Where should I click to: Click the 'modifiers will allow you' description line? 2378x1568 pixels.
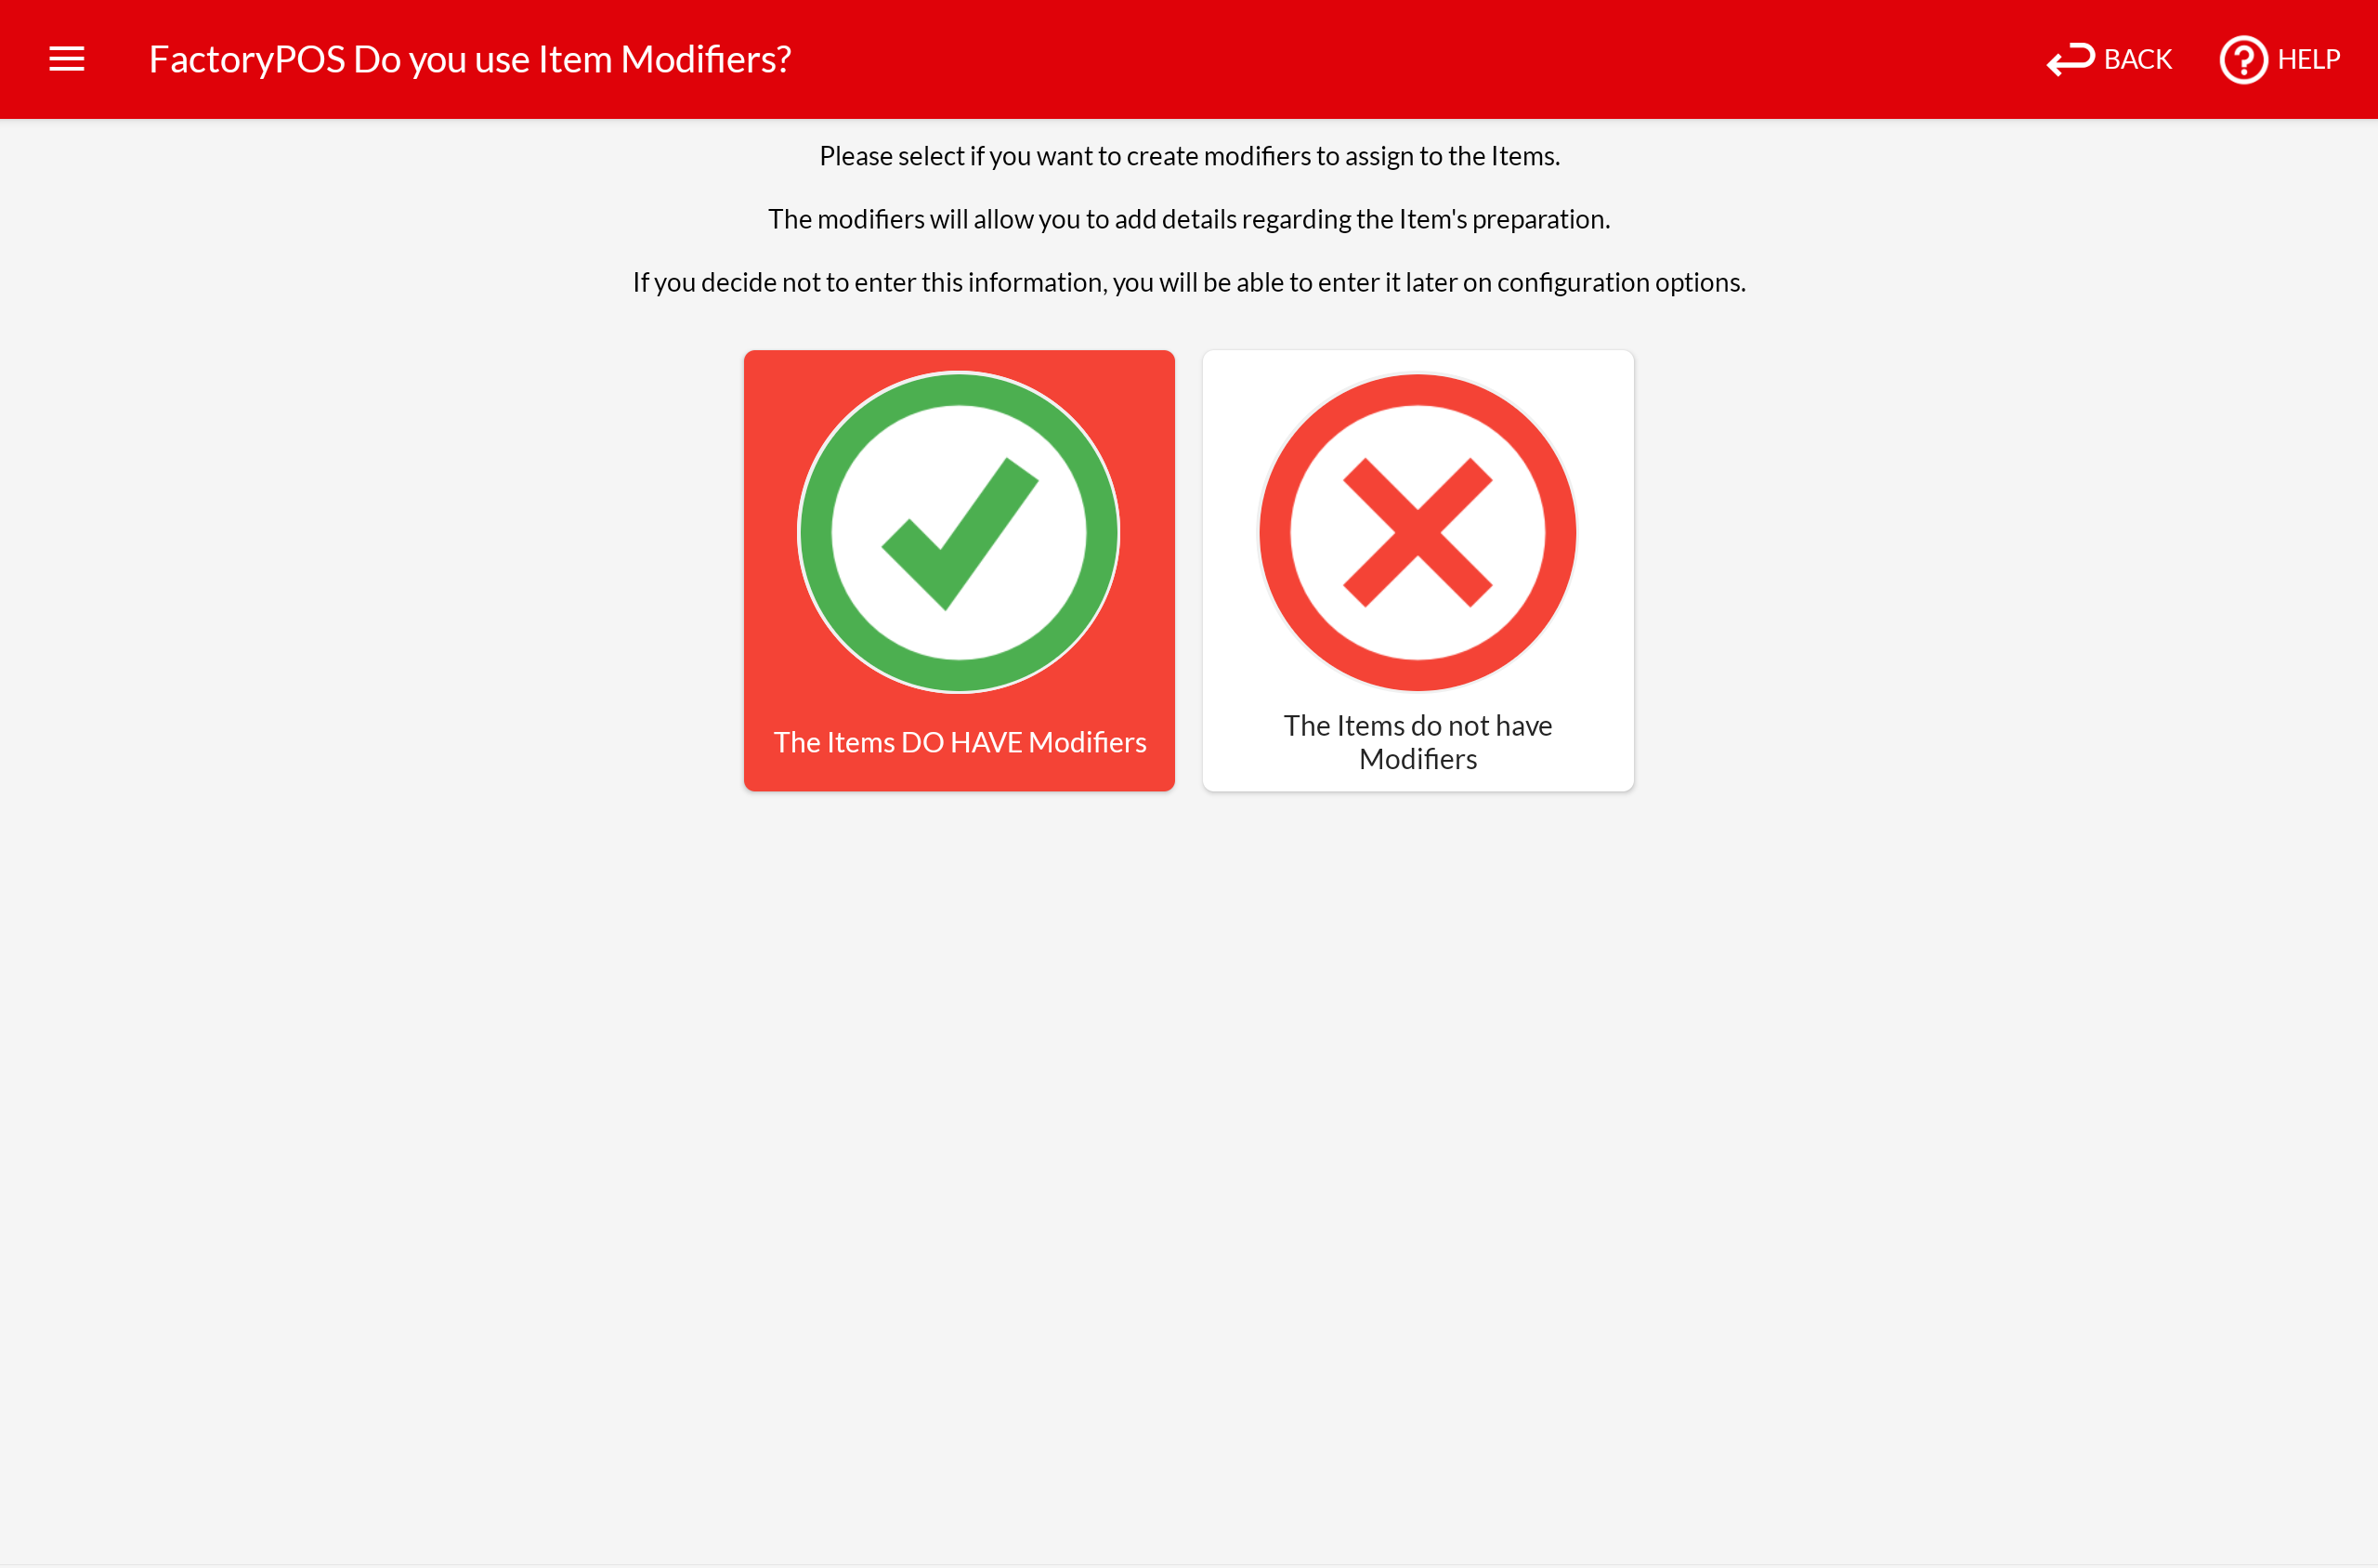(1189, 219)
